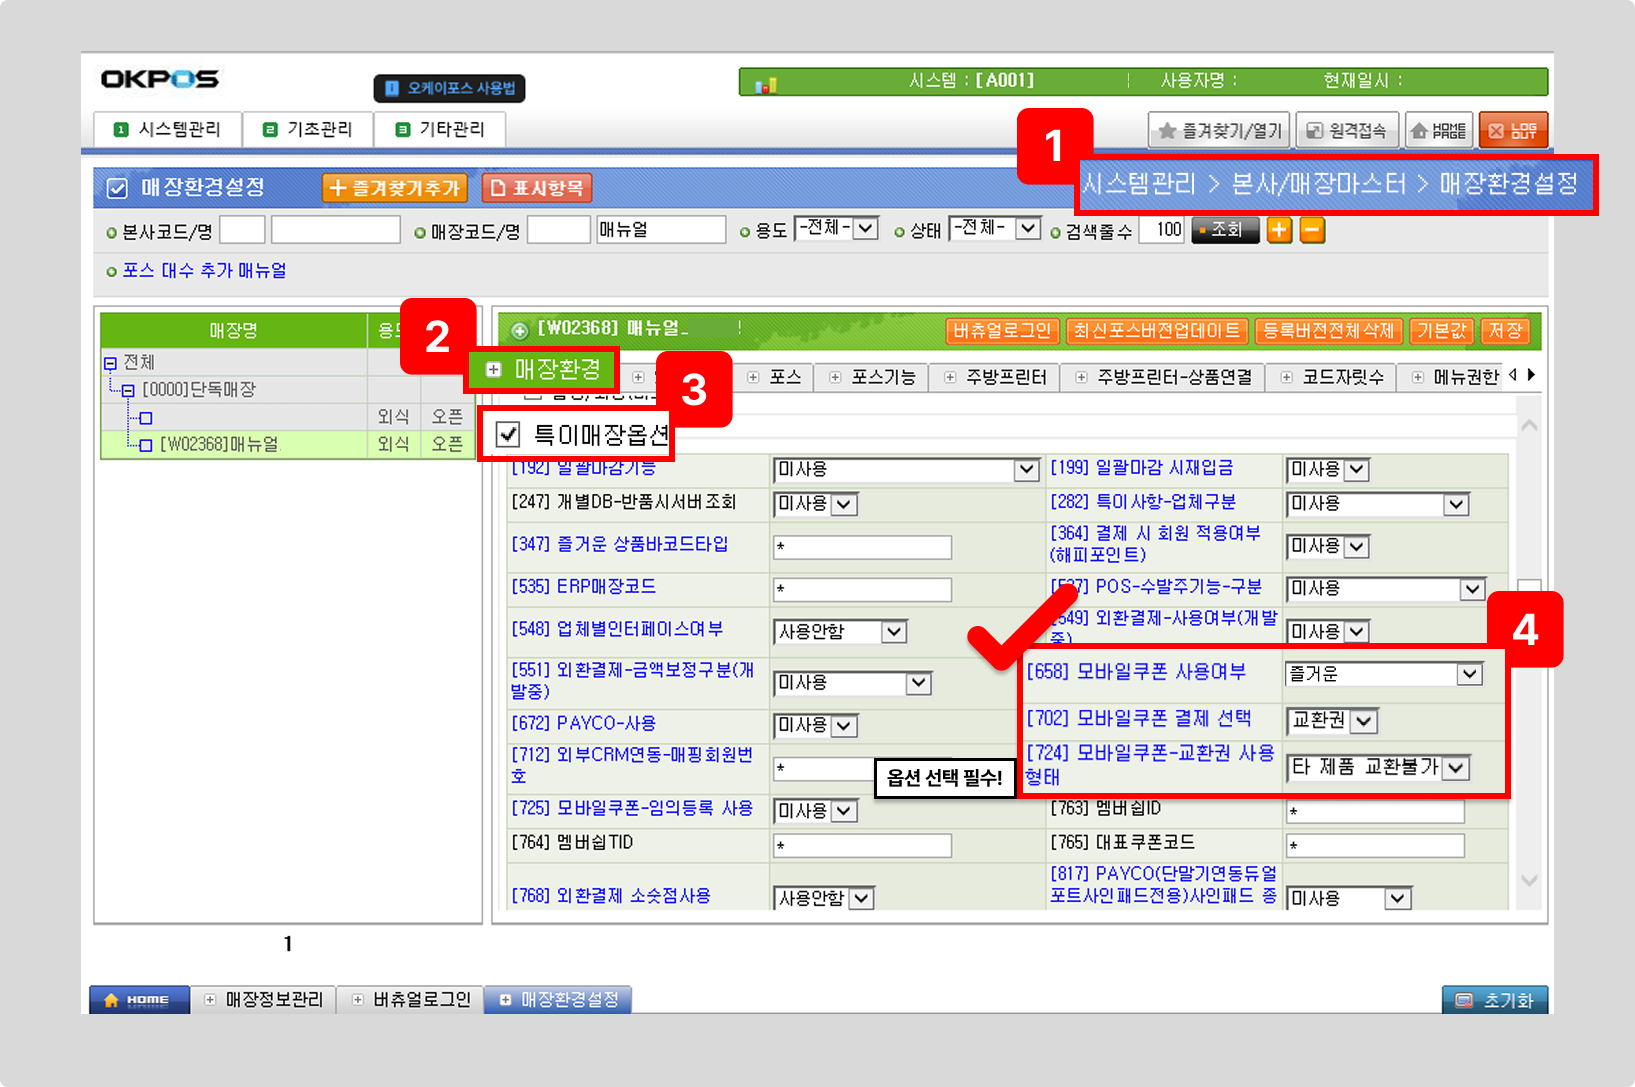Open the 포스 대수 추가 매뉴얼 link
This screenshot has width=1635, height=1087.
click(204, 271)
